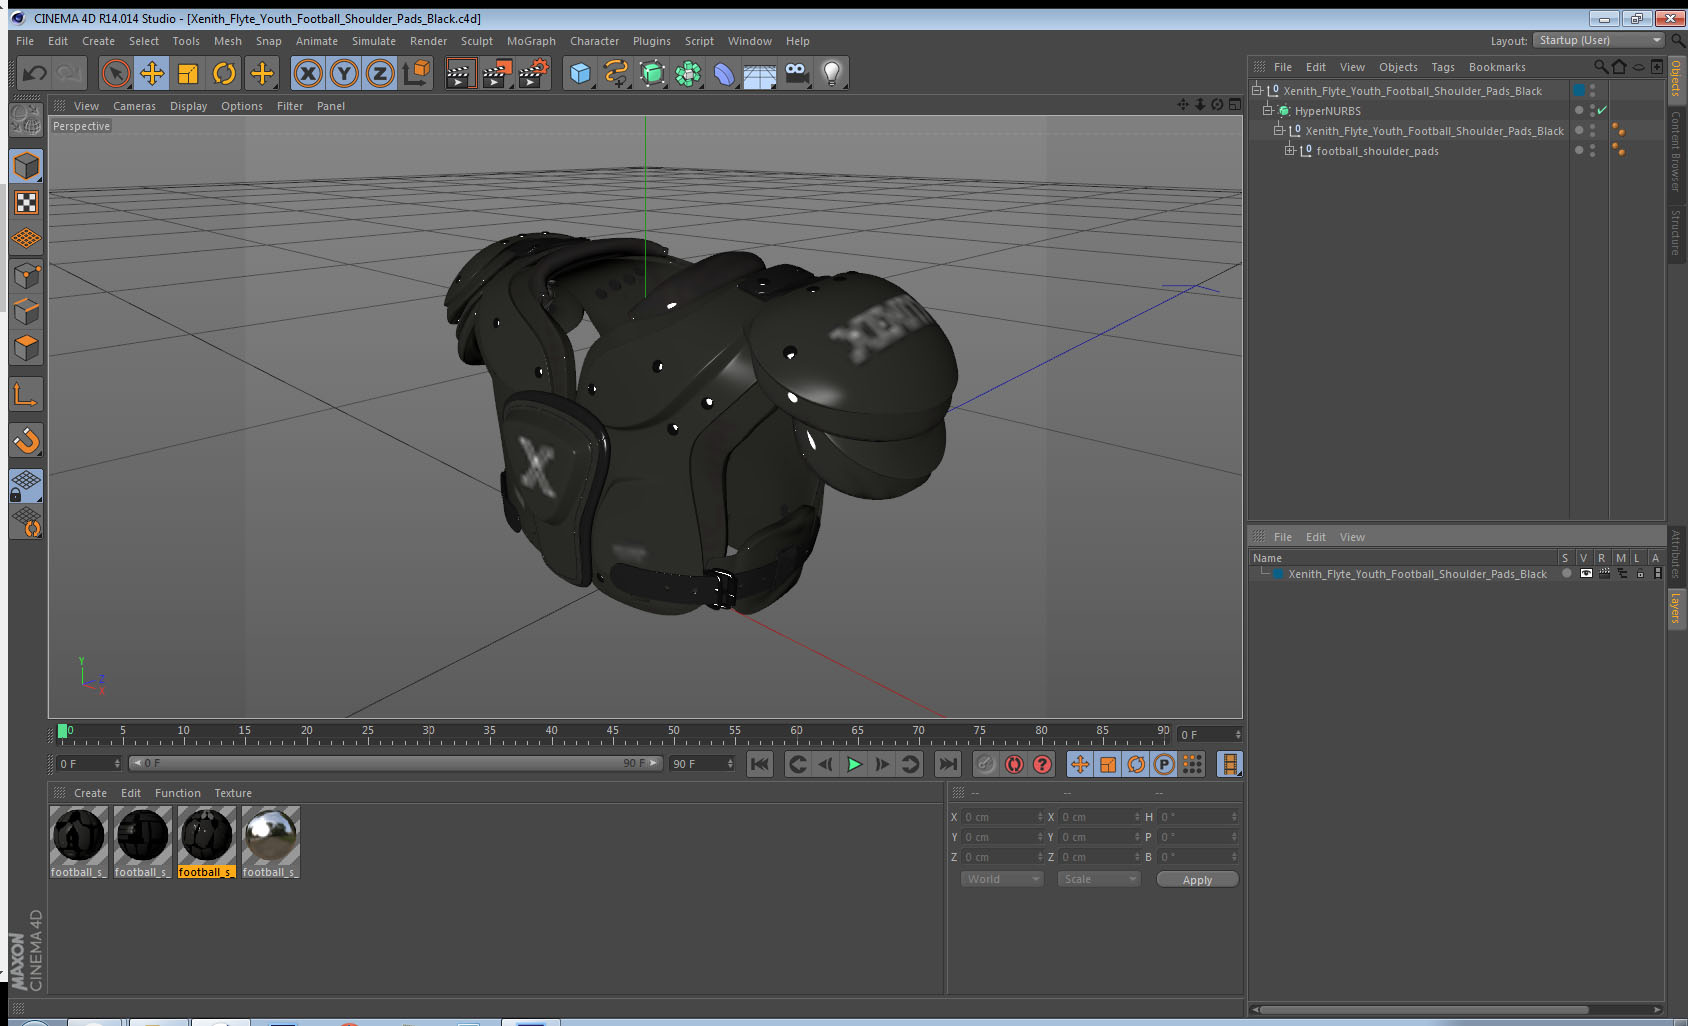Toggle the snapping magnet
The width and height of the screenshot is (1688, 1026).
(27, 440)
